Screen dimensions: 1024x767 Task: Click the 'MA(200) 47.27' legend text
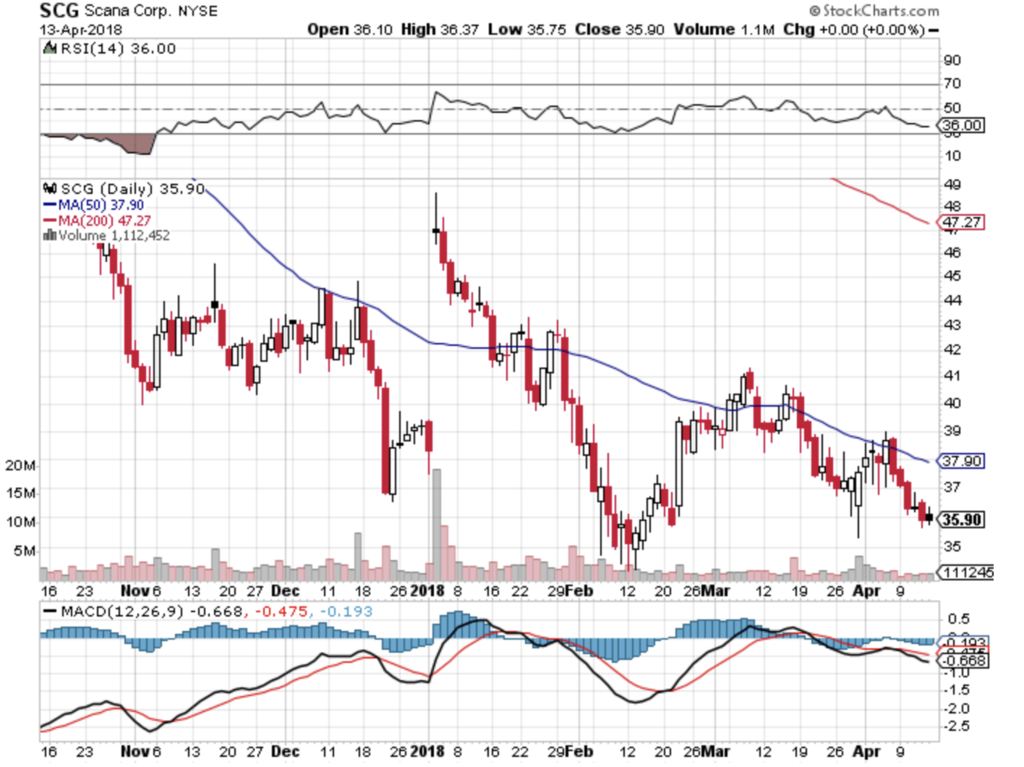click(x=104, y=220)
